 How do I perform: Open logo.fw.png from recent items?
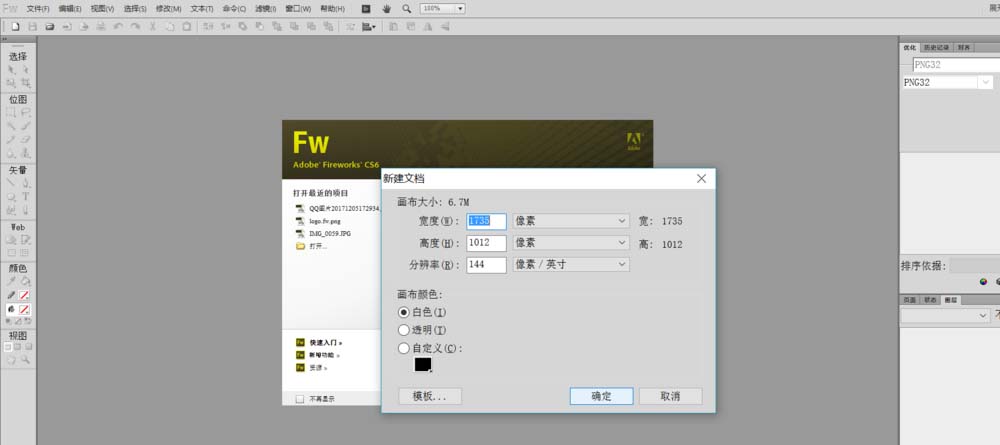point(325,221)
